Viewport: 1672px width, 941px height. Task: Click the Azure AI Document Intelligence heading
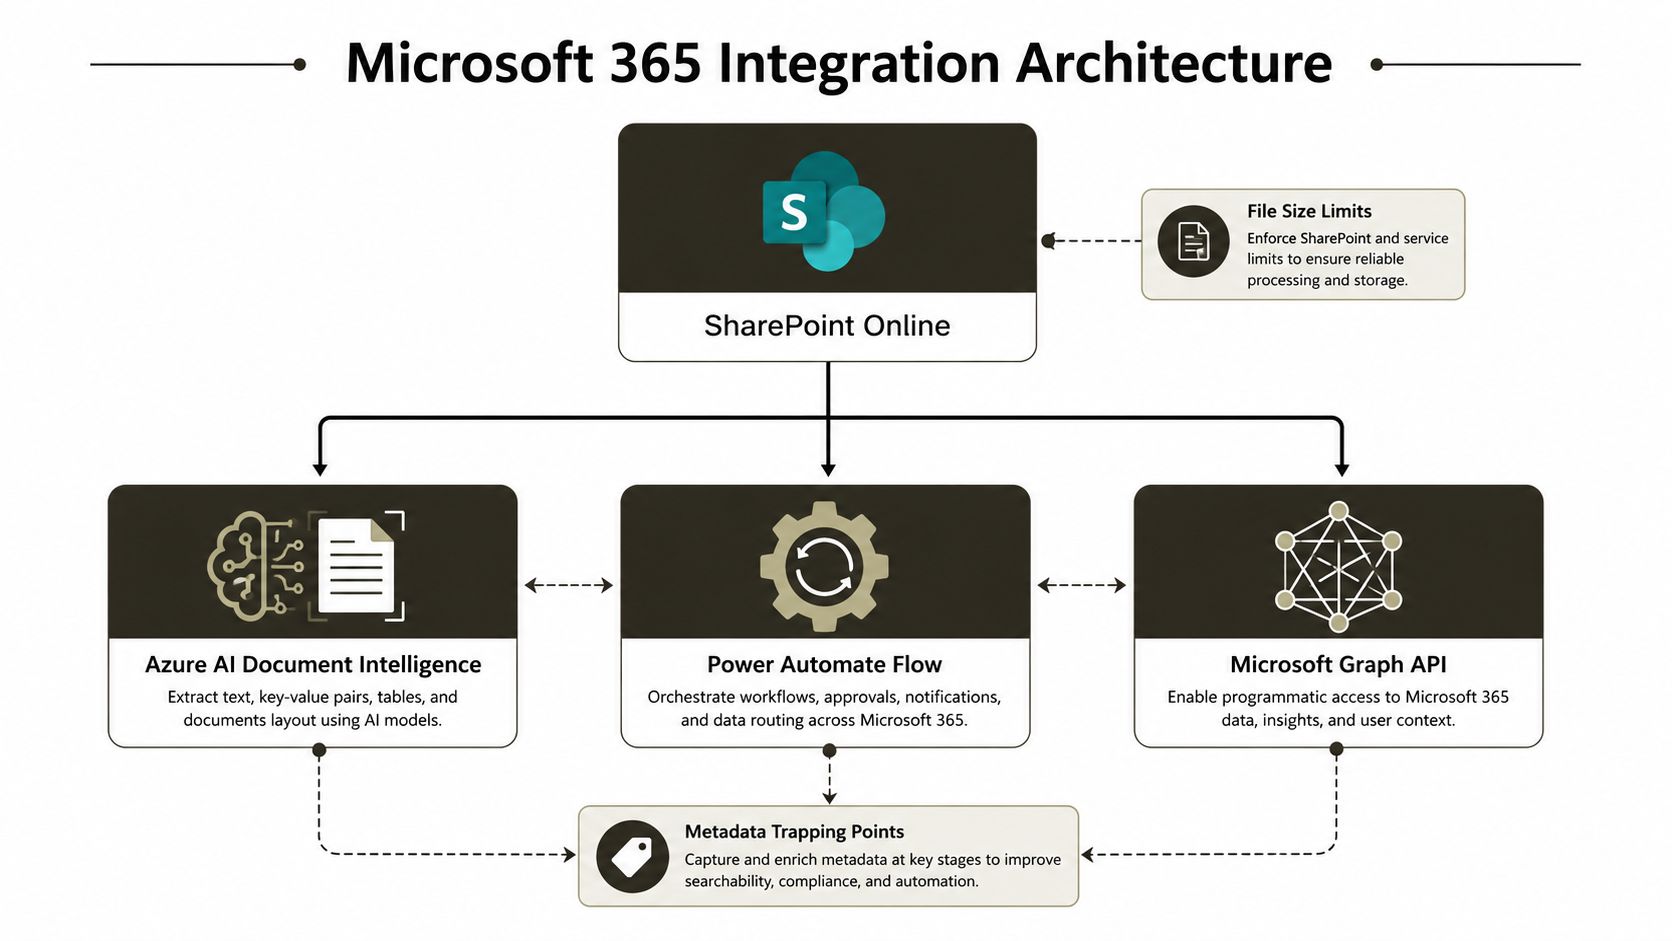[313, 664]
